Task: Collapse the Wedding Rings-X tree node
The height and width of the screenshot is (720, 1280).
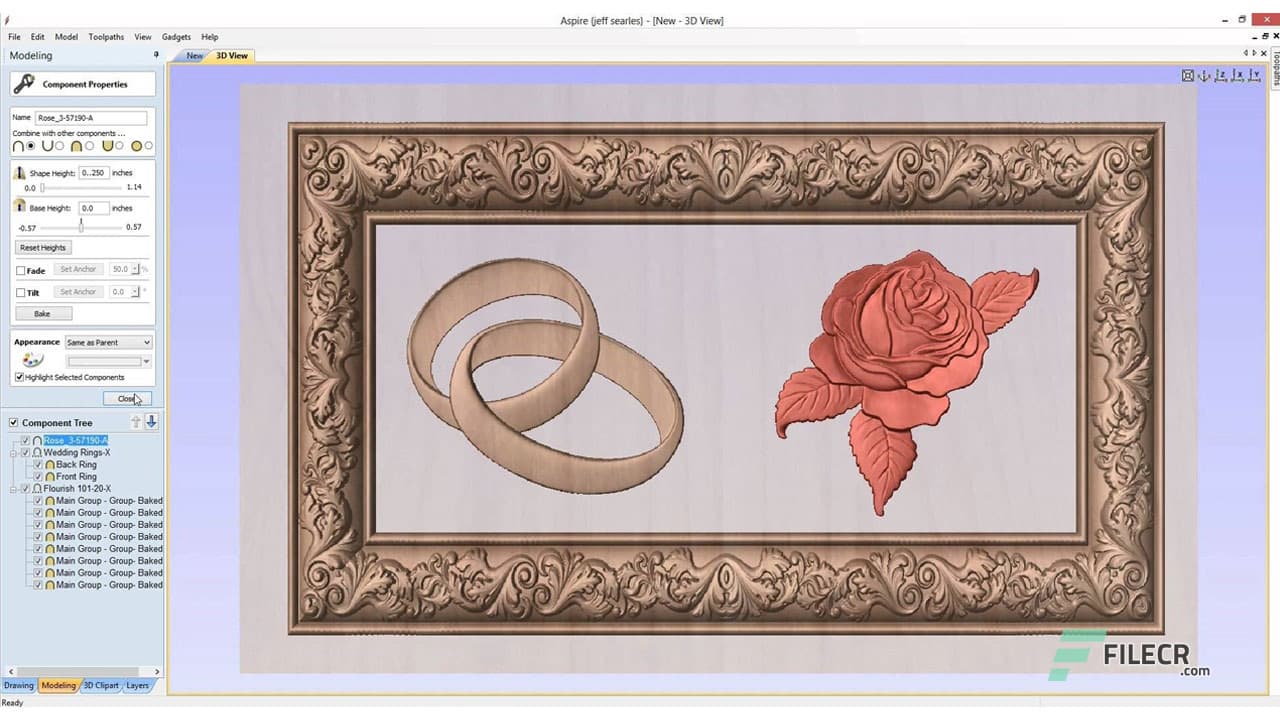Action: tap(14, 452)
